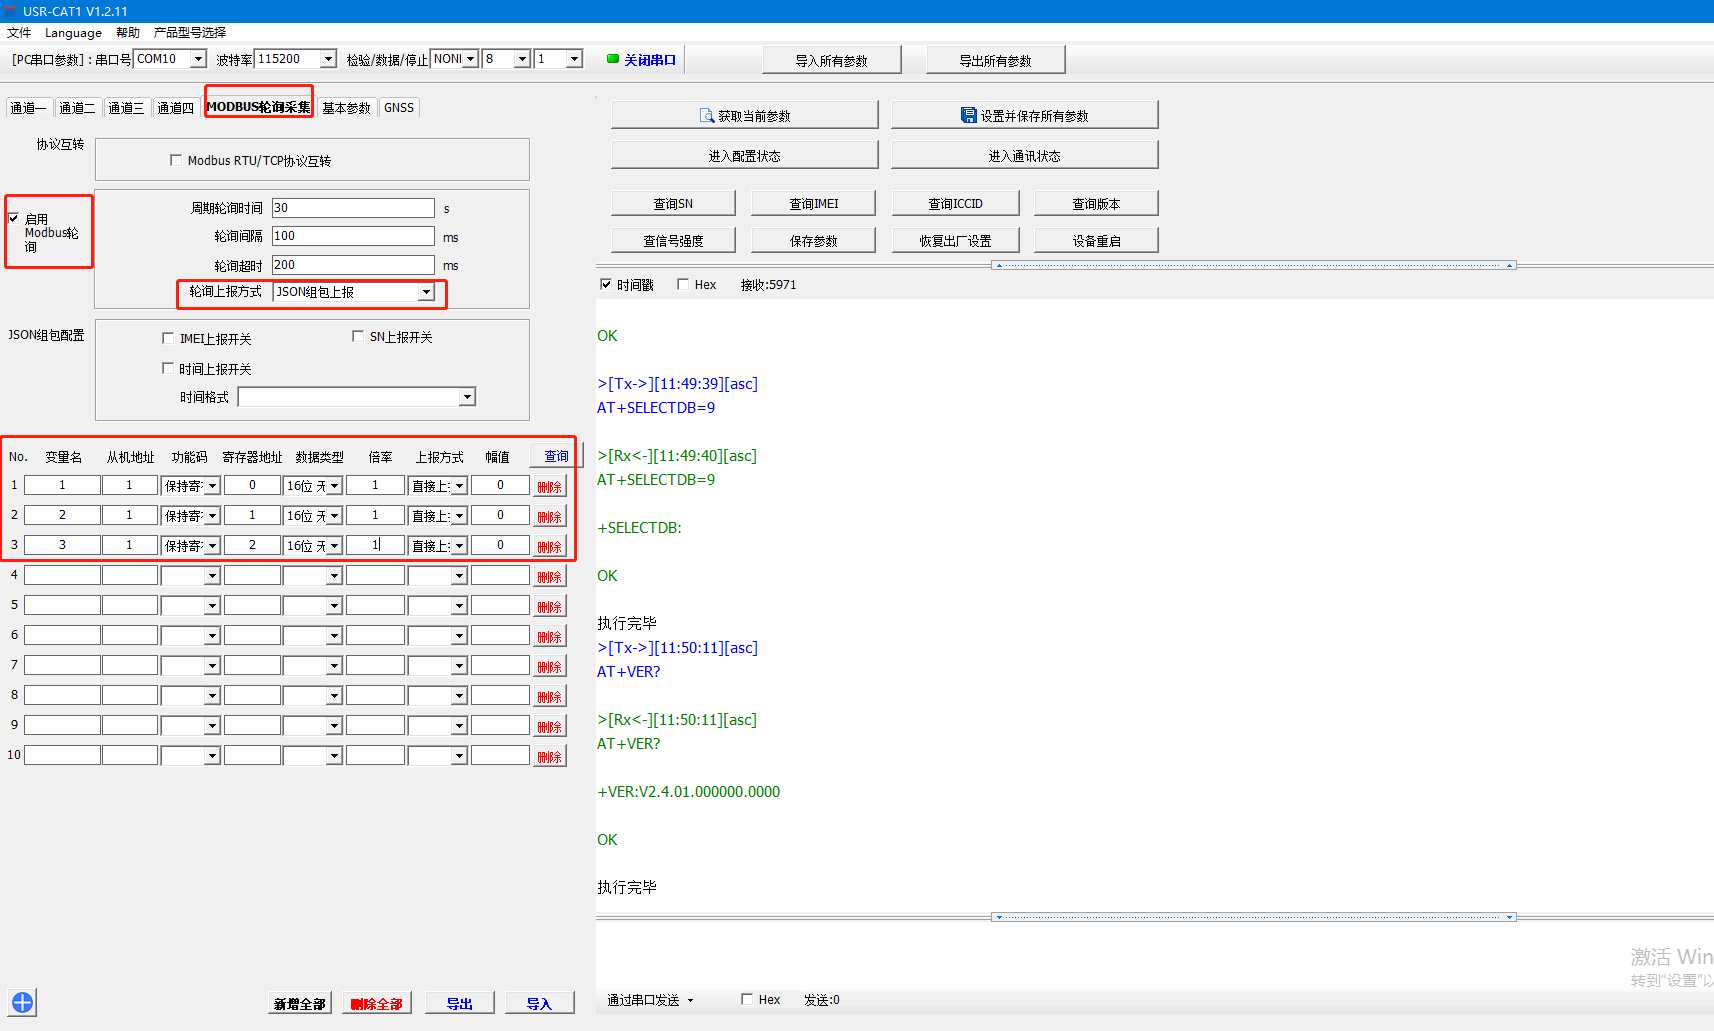The image size is (1714, 1031).
Task: Click the 周期轮询时间 input field
Action: (x=353, y=208)
